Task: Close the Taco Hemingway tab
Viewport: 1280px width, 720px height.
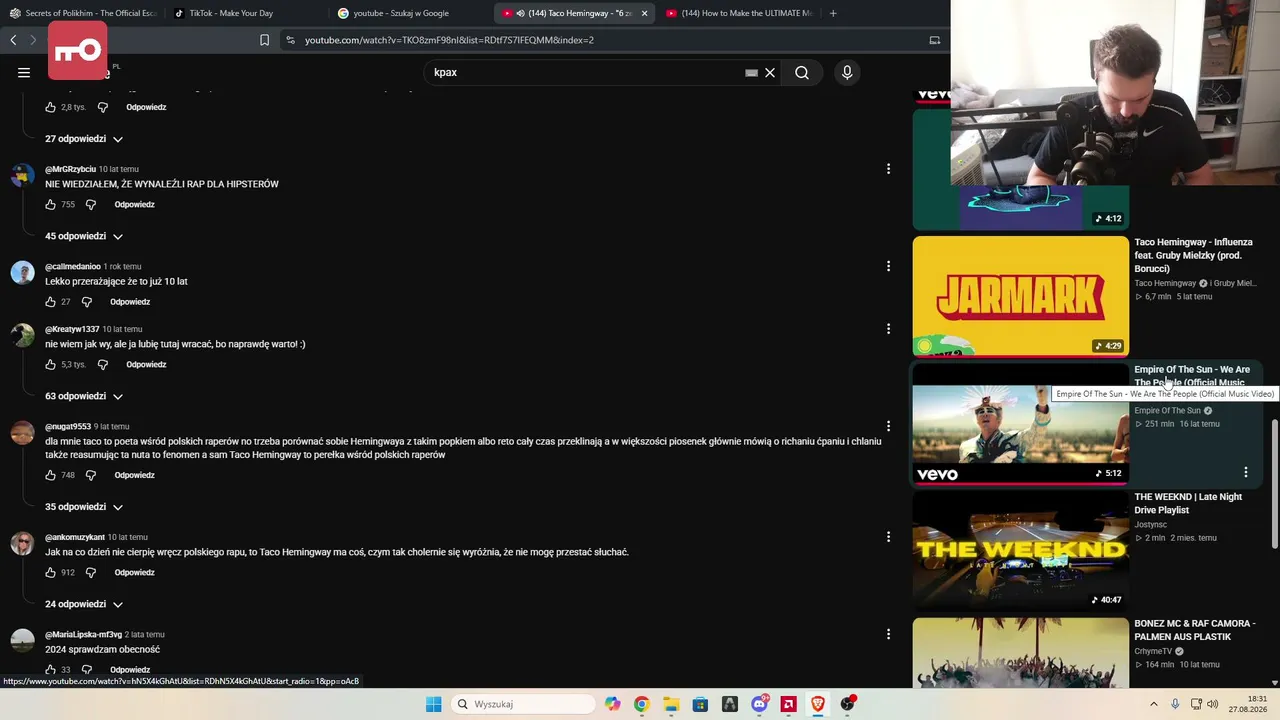Action: 644,13
